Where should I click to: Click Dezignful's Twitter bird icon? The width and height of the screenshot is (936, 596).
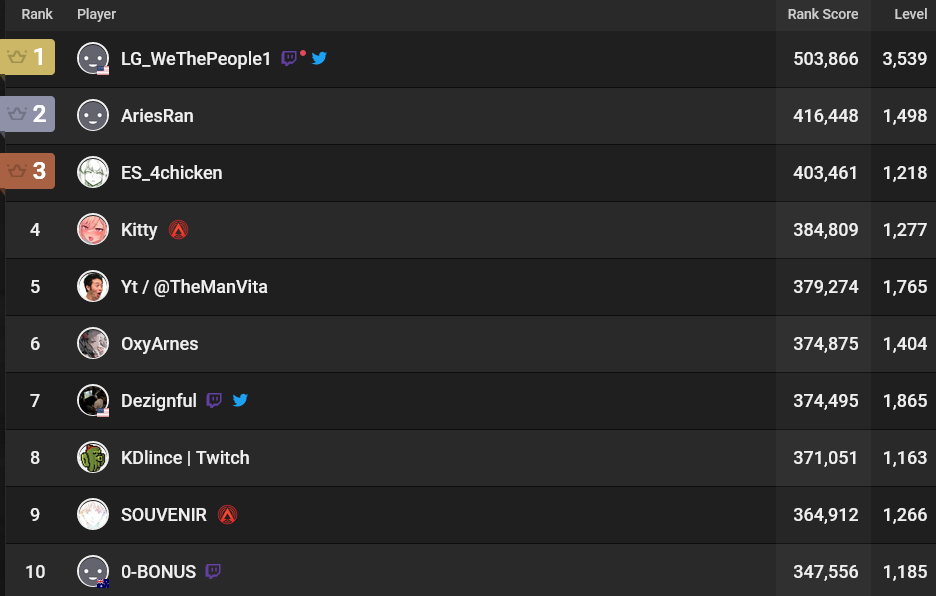pyautogui.click(x=240, y=401)
